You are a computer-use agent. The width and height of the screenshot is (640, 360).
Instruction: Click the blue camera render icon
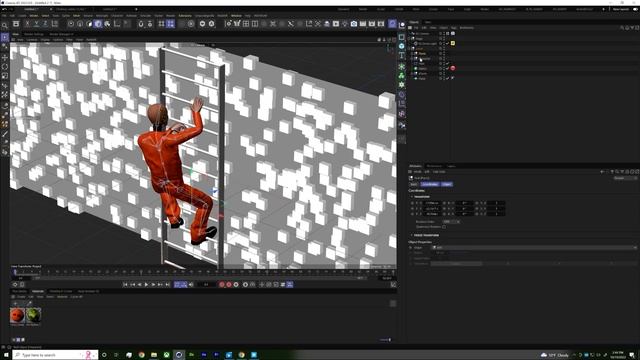coord(354,24)
